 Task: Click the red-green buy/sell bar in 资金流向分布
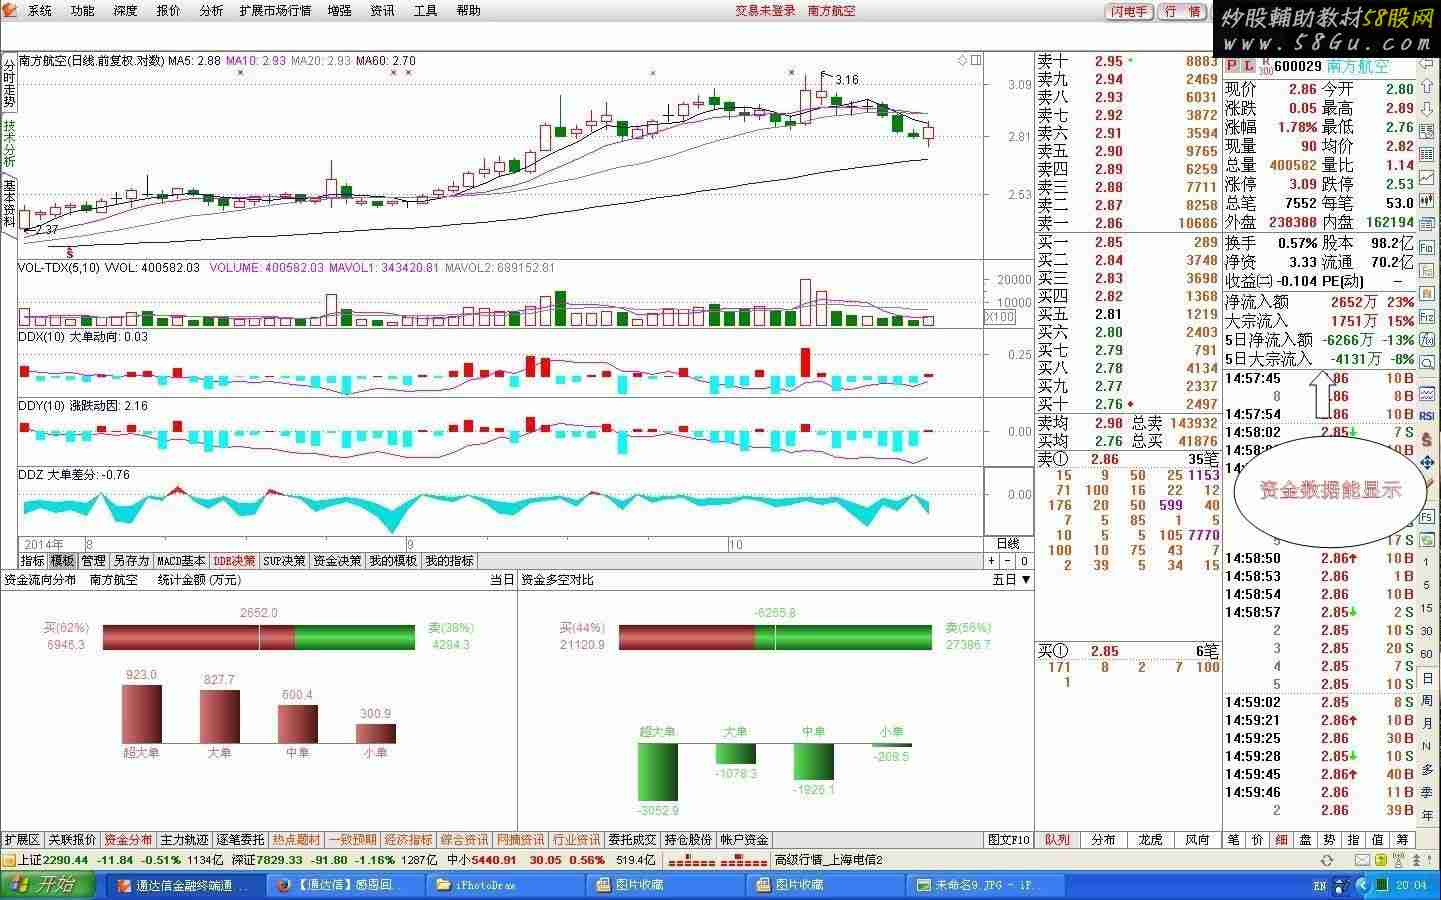click(258, 637)
